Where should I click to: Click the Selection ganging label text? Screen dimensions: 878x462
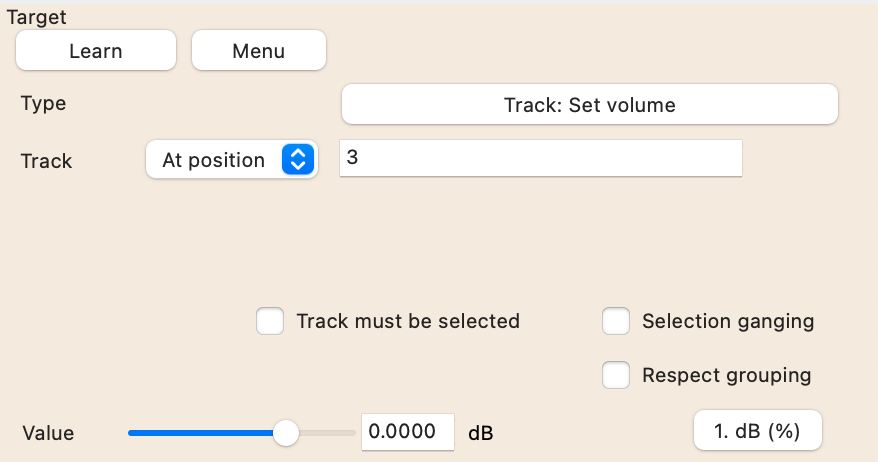tap(728, 321)
